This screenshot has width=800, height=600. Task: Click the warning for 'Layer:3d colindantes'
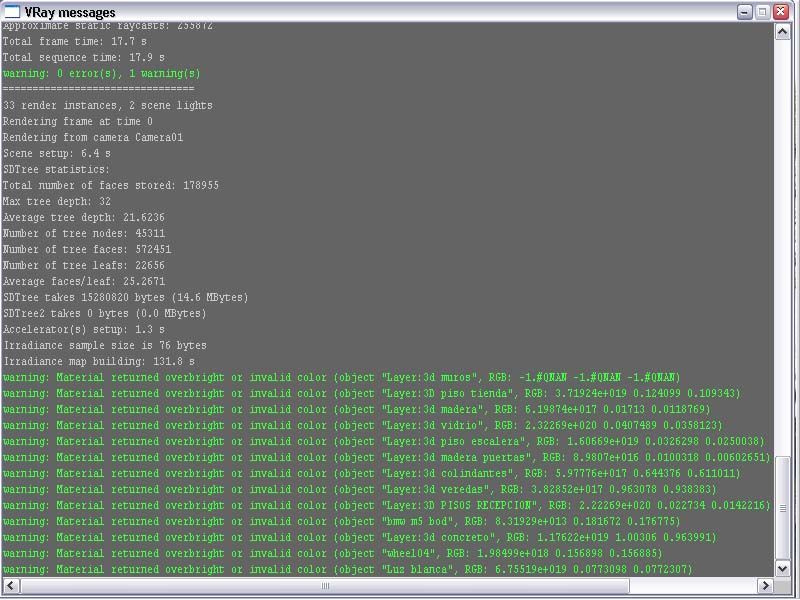pos(371,473)
